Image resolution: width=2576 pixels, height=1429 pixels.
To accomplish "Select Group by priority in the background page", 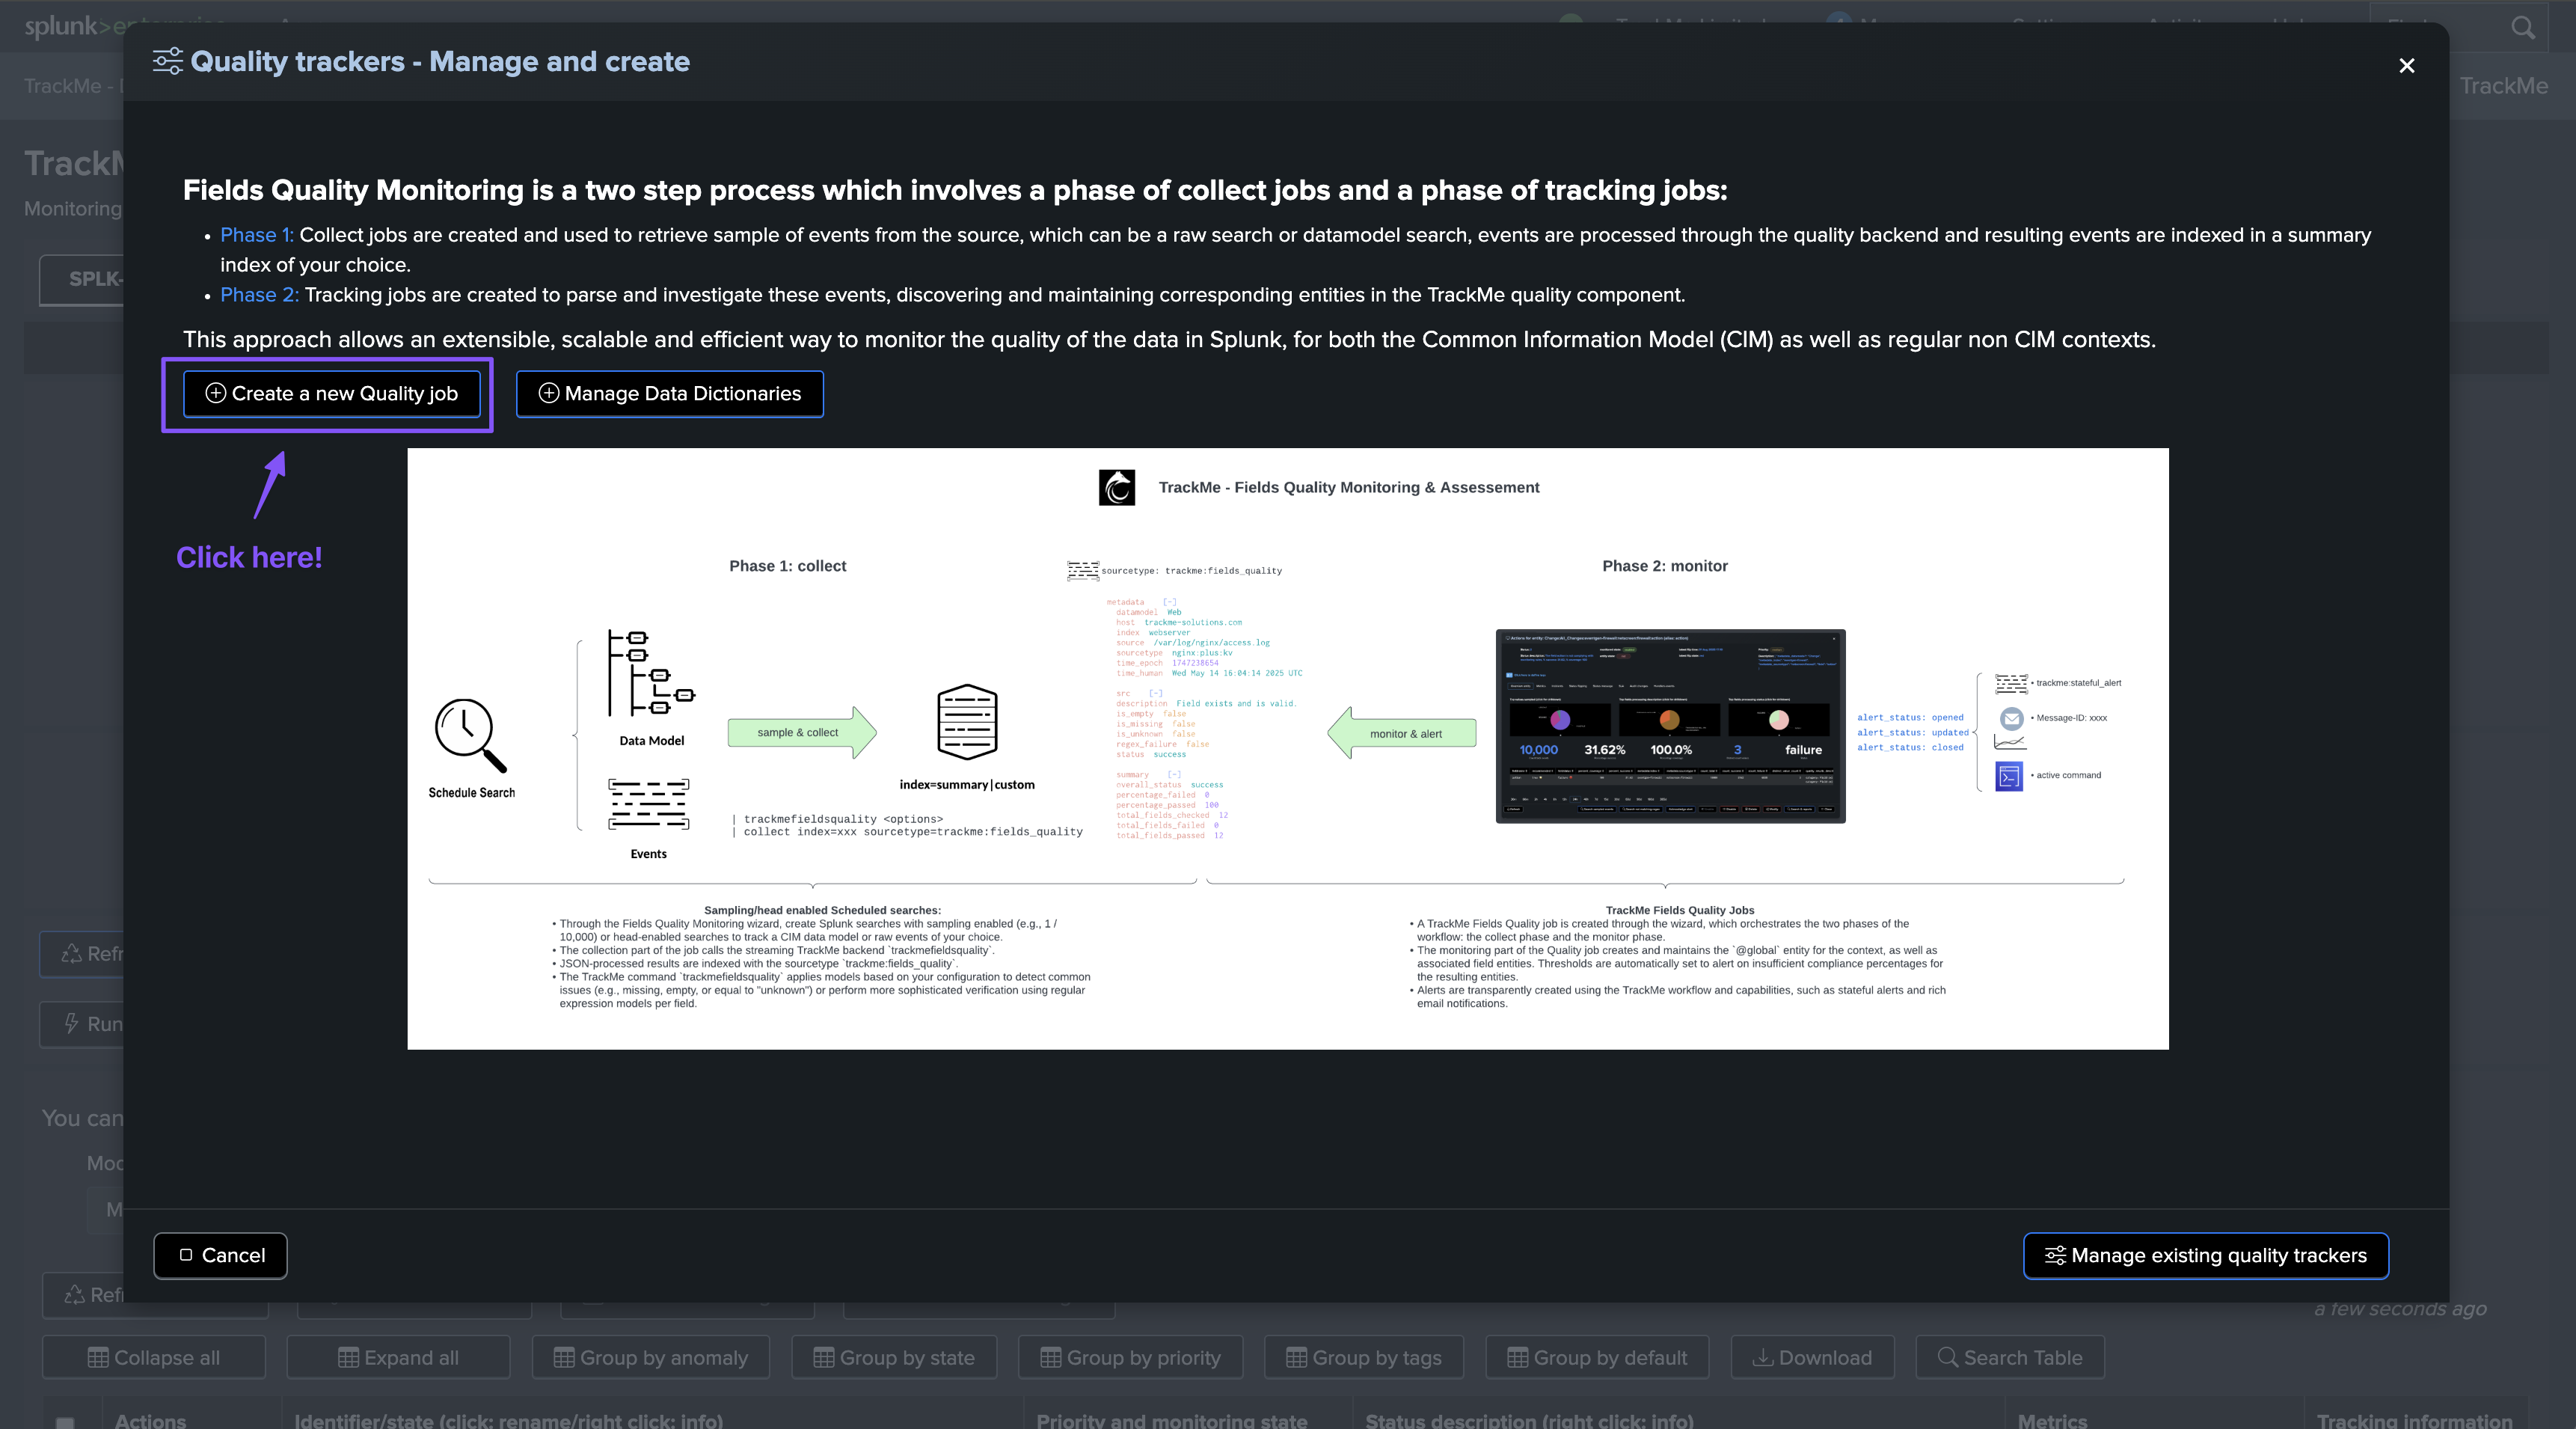I will click(x=1130, y=1357).
